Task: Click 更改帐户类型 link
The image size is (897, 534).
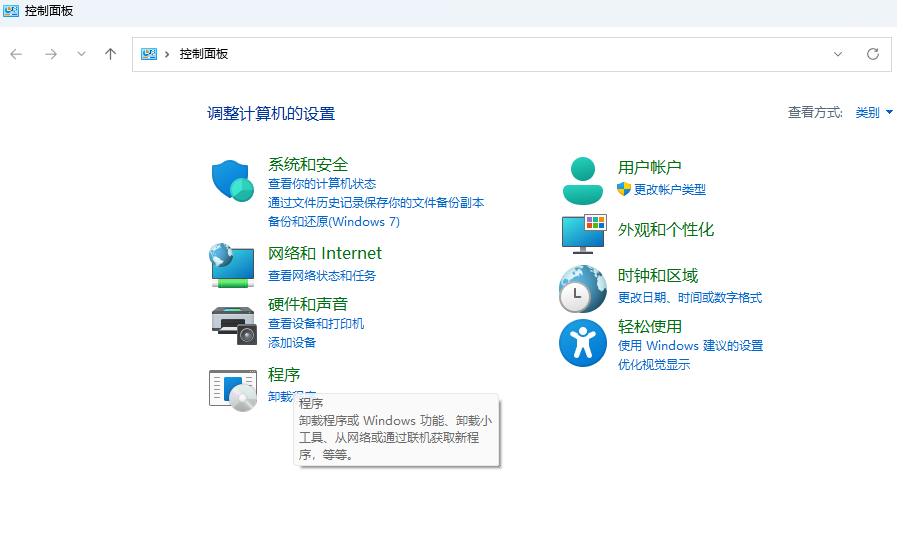Action: (669, 189)
